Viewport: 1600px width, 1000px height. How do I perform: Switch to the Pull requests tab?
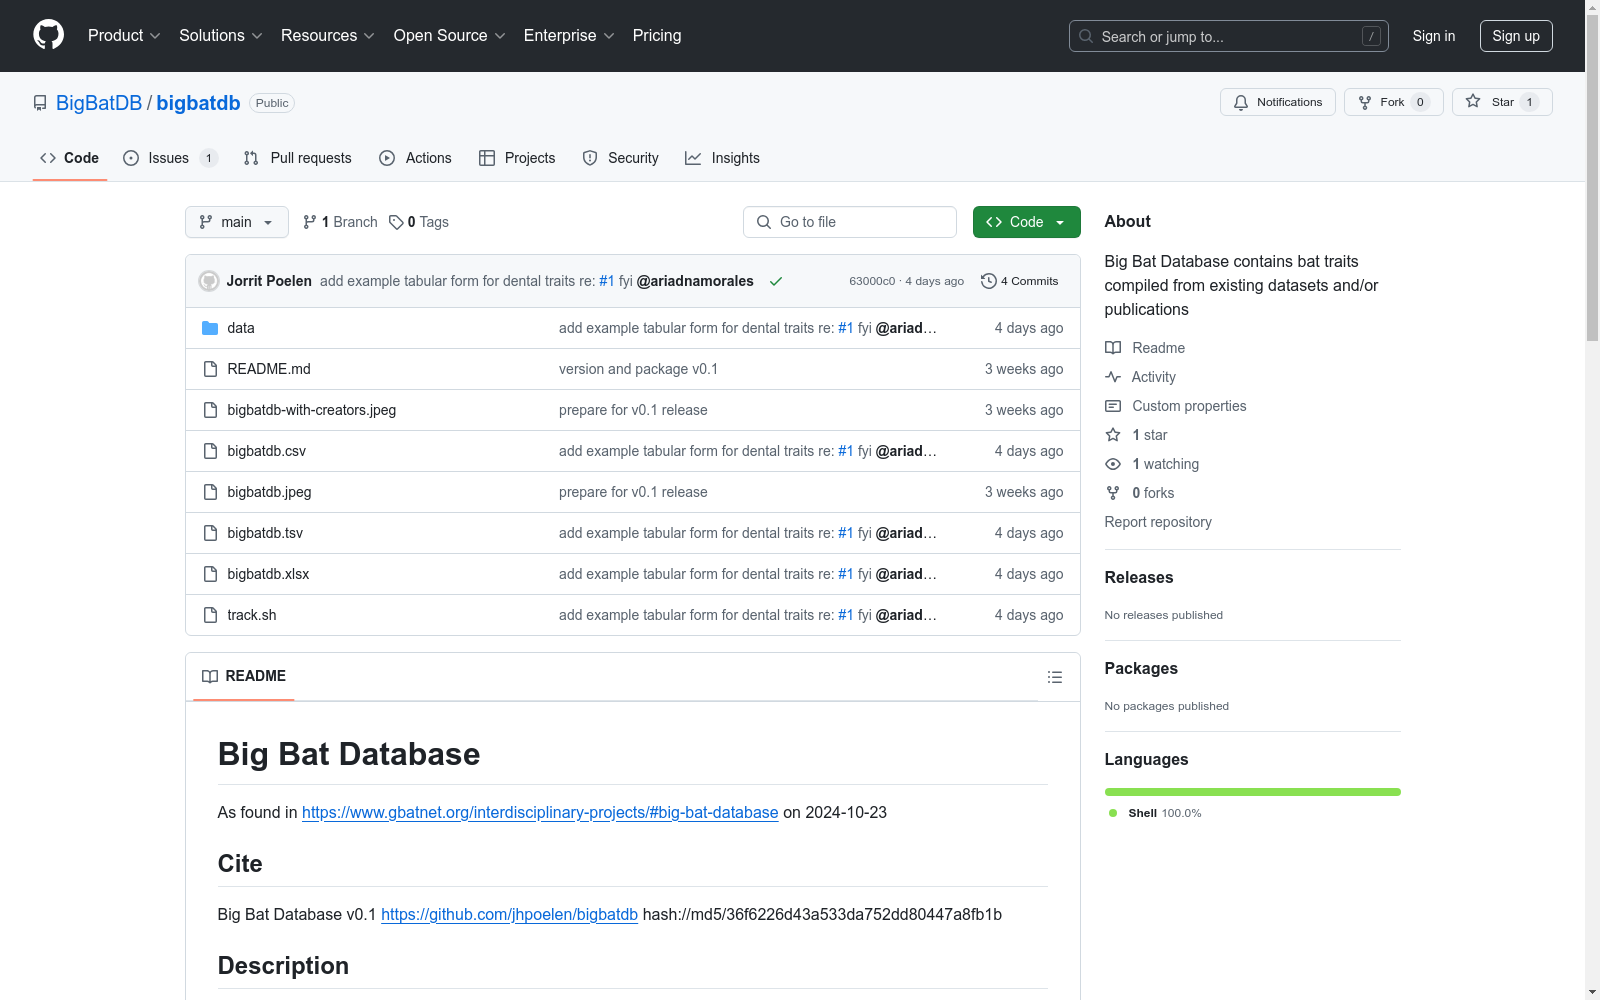point(298,158)
